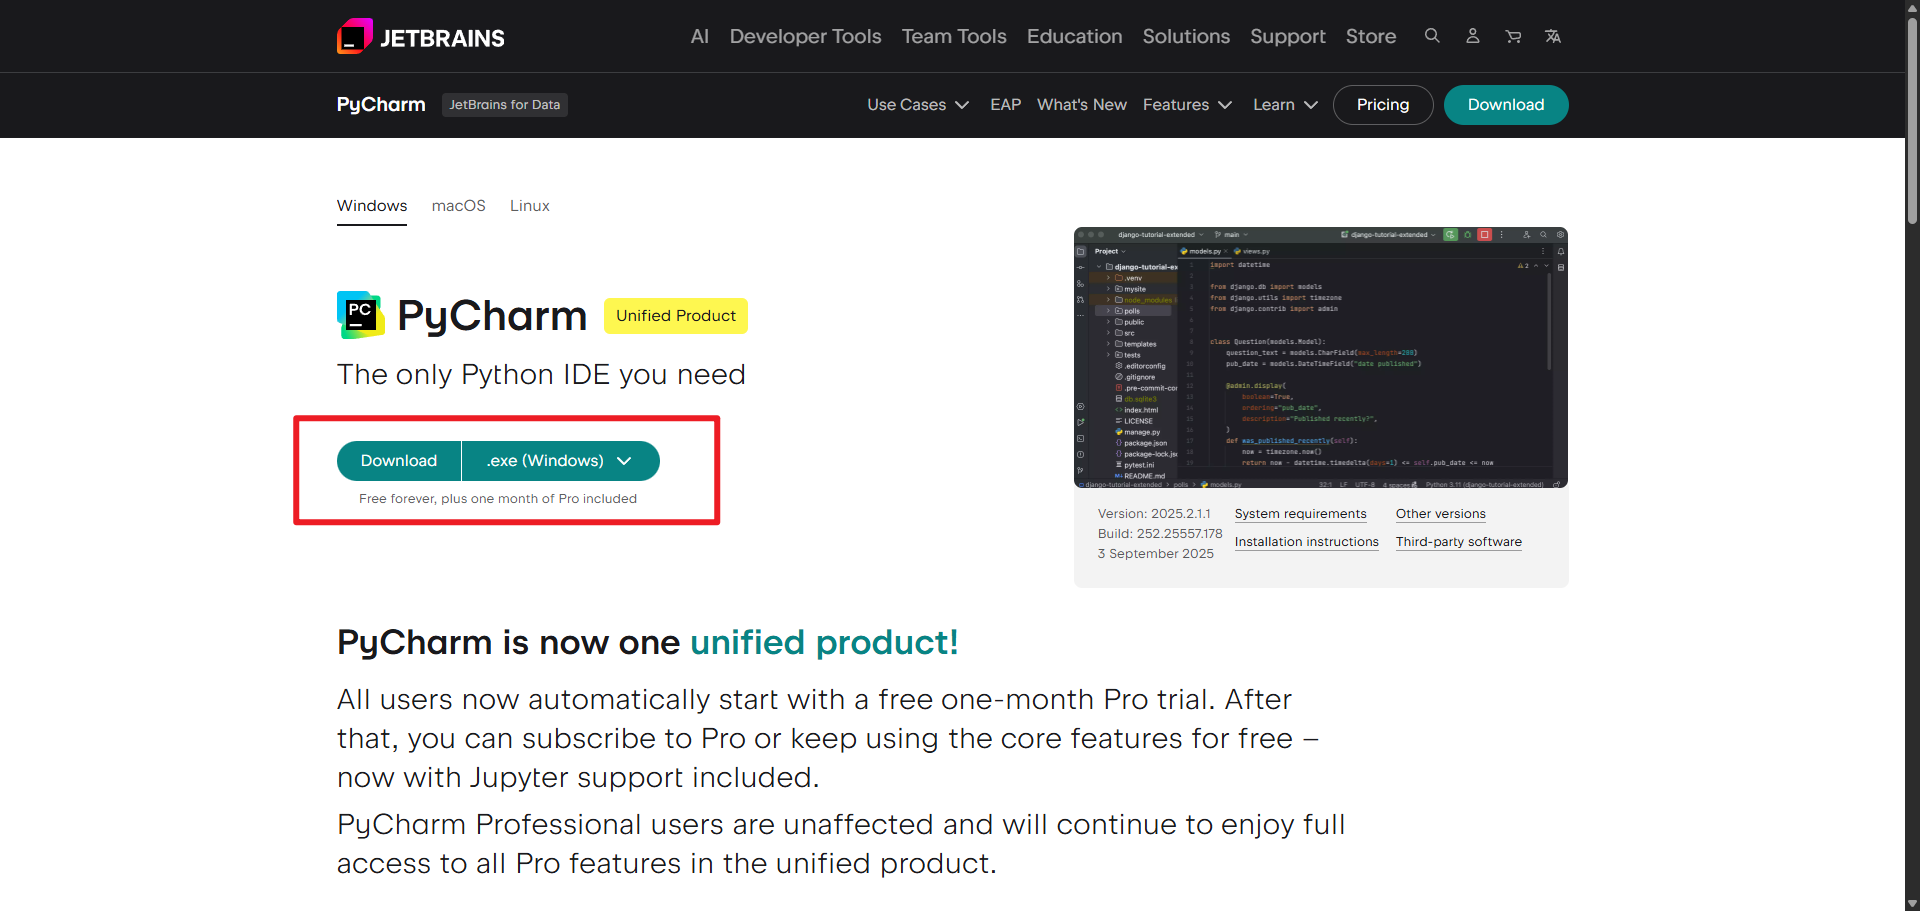Open the Third-party software link

(1459, 542)
